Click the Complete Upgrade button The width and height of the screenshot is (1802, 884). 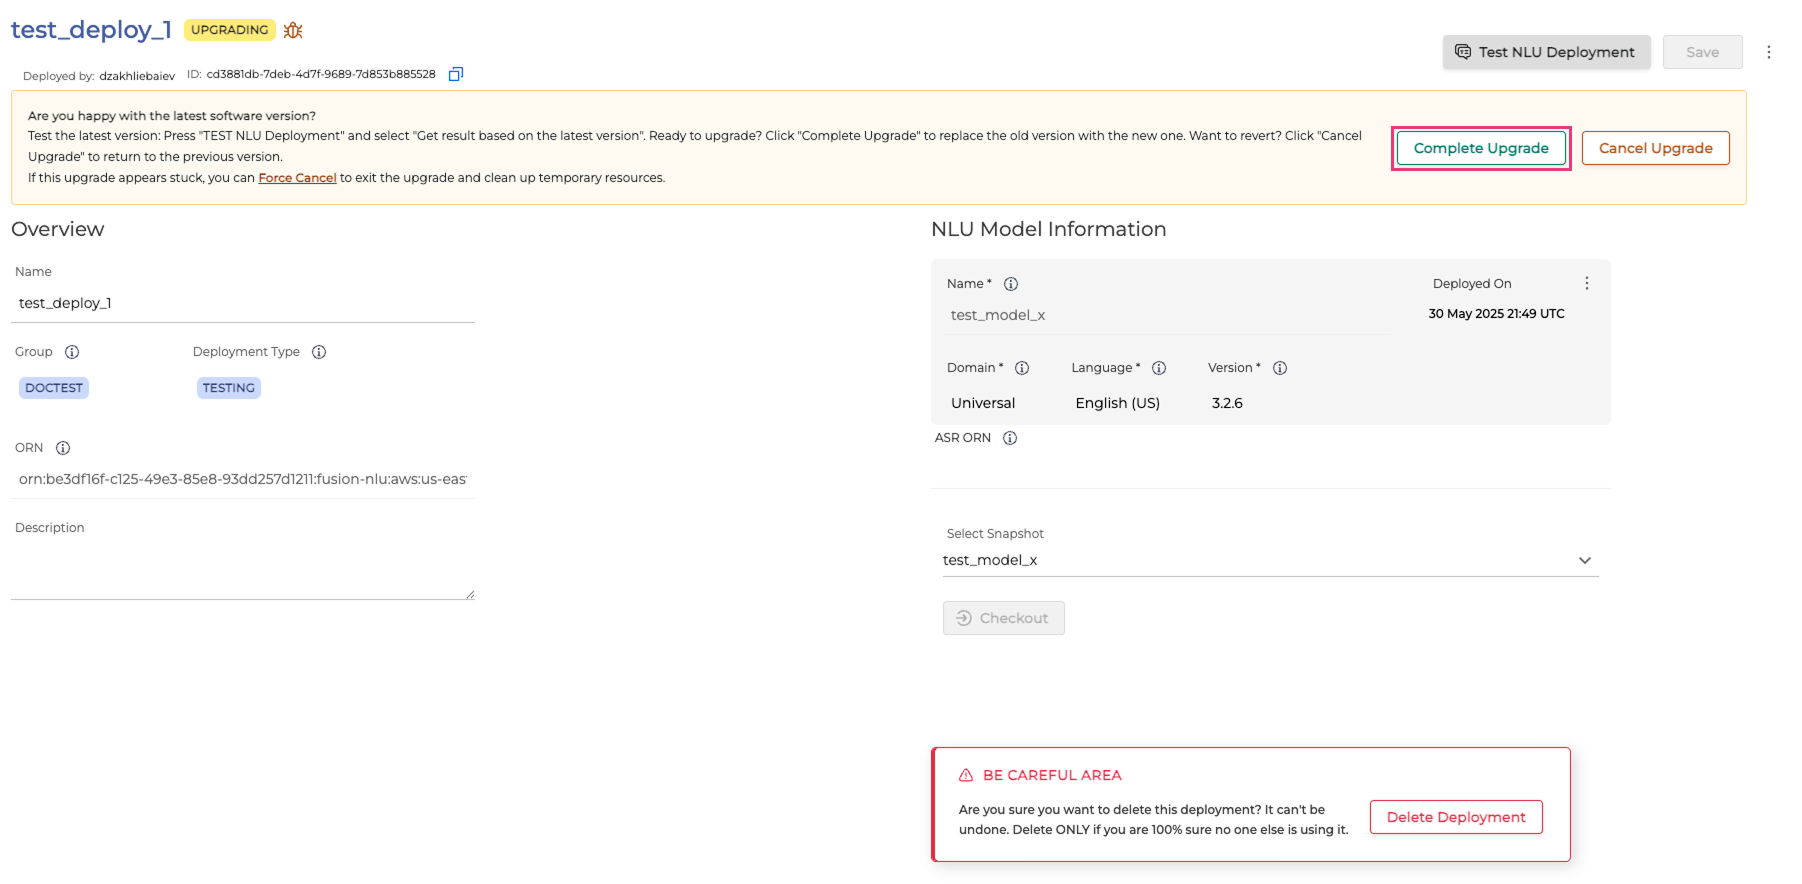1481,148
